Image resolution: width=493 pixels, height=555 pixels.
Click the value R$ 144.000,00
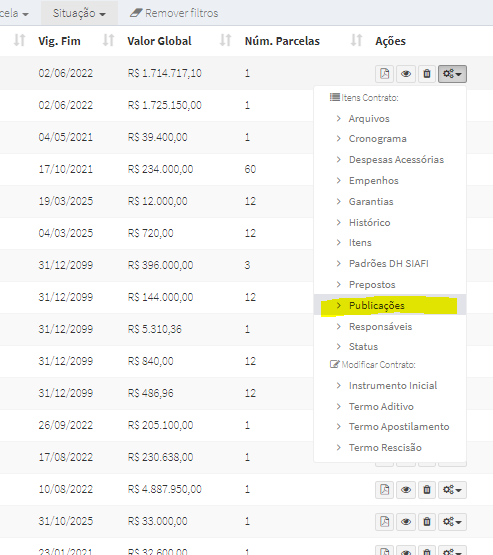coord(160,297)
